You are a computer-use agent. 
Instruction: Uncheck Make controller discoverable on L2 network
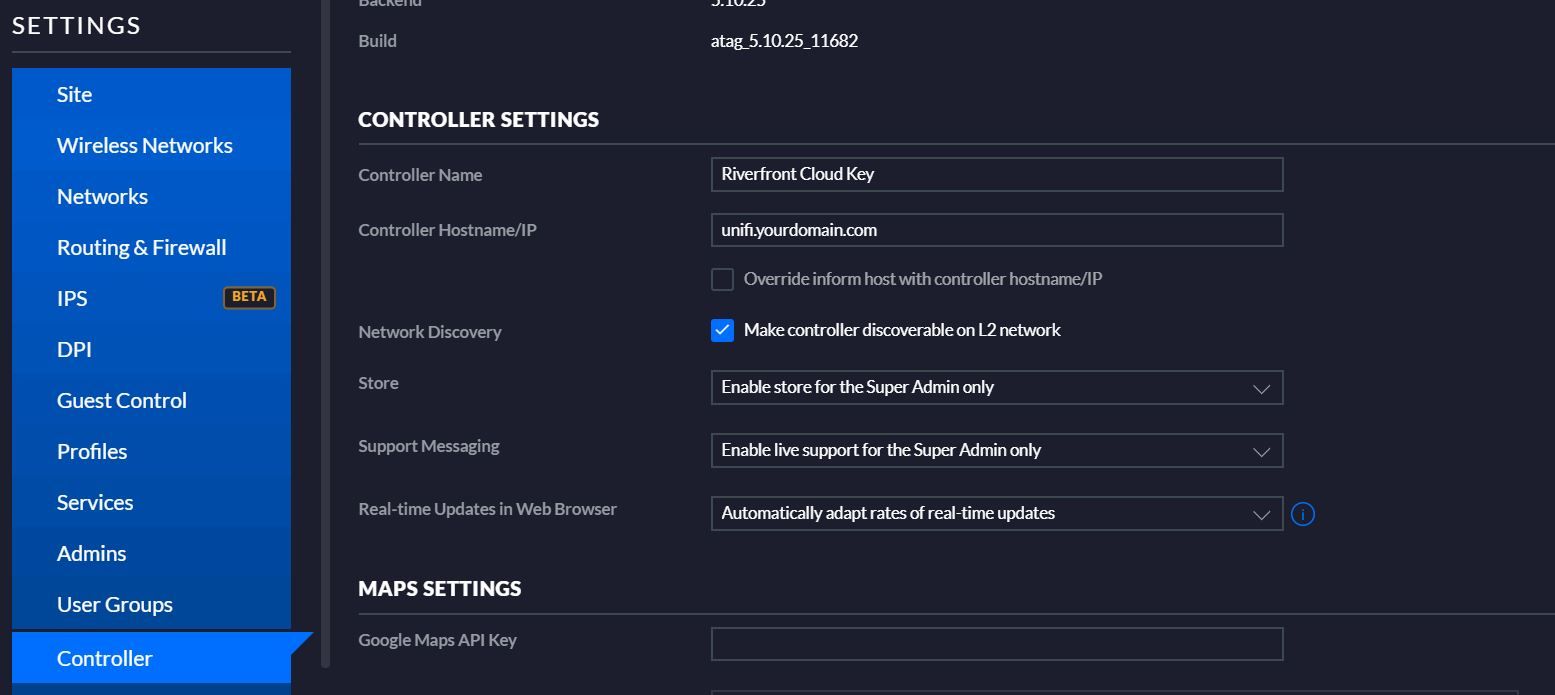coord(722,330)
